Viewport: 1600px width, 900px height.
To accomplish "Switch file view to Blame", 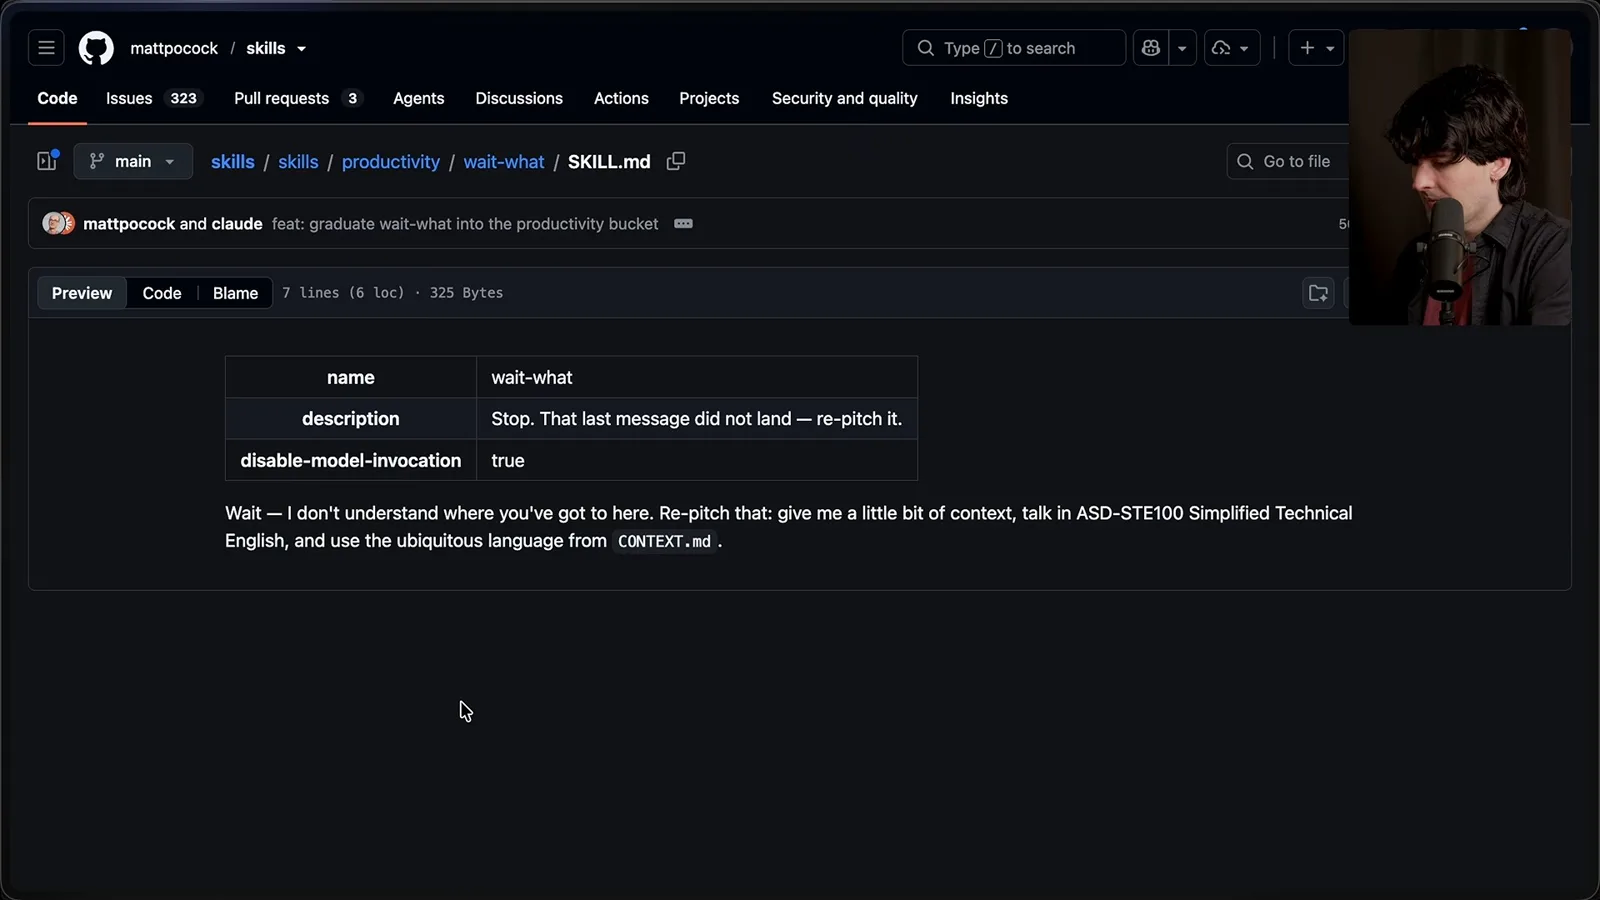I will coord(235,293).
